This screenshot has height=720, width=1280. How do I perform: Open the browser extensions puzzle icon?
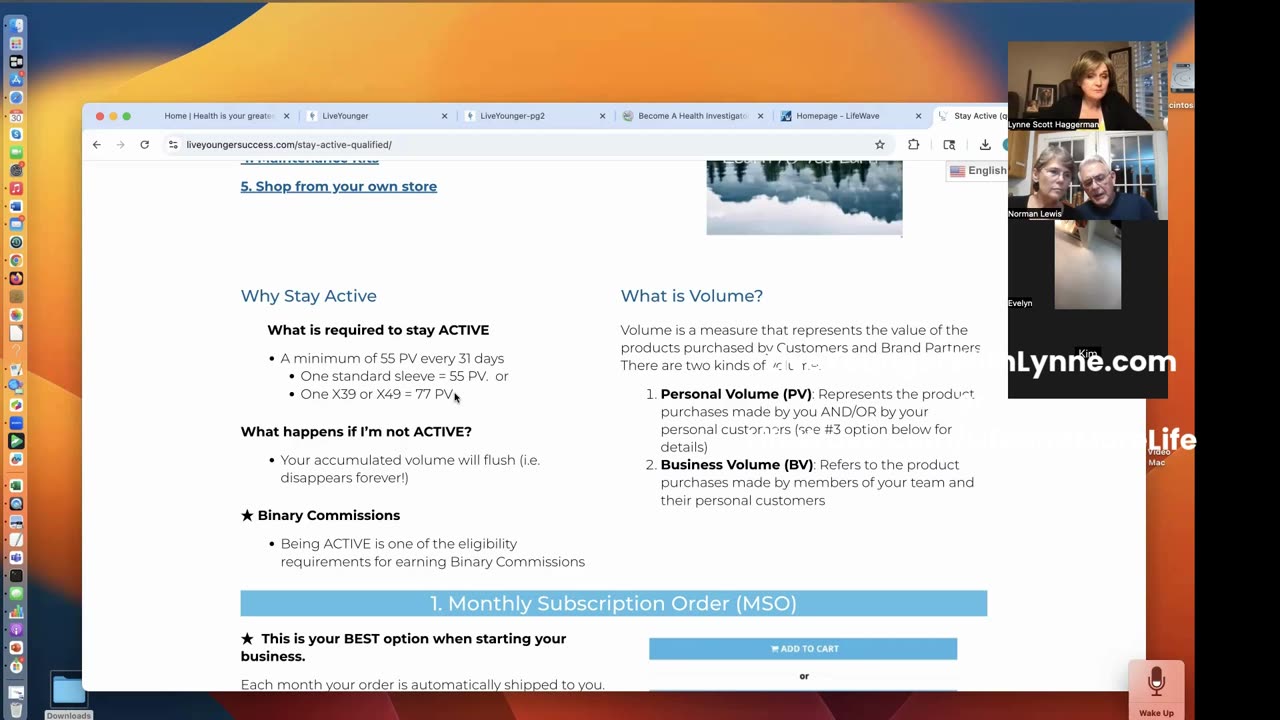coord(914,145)
